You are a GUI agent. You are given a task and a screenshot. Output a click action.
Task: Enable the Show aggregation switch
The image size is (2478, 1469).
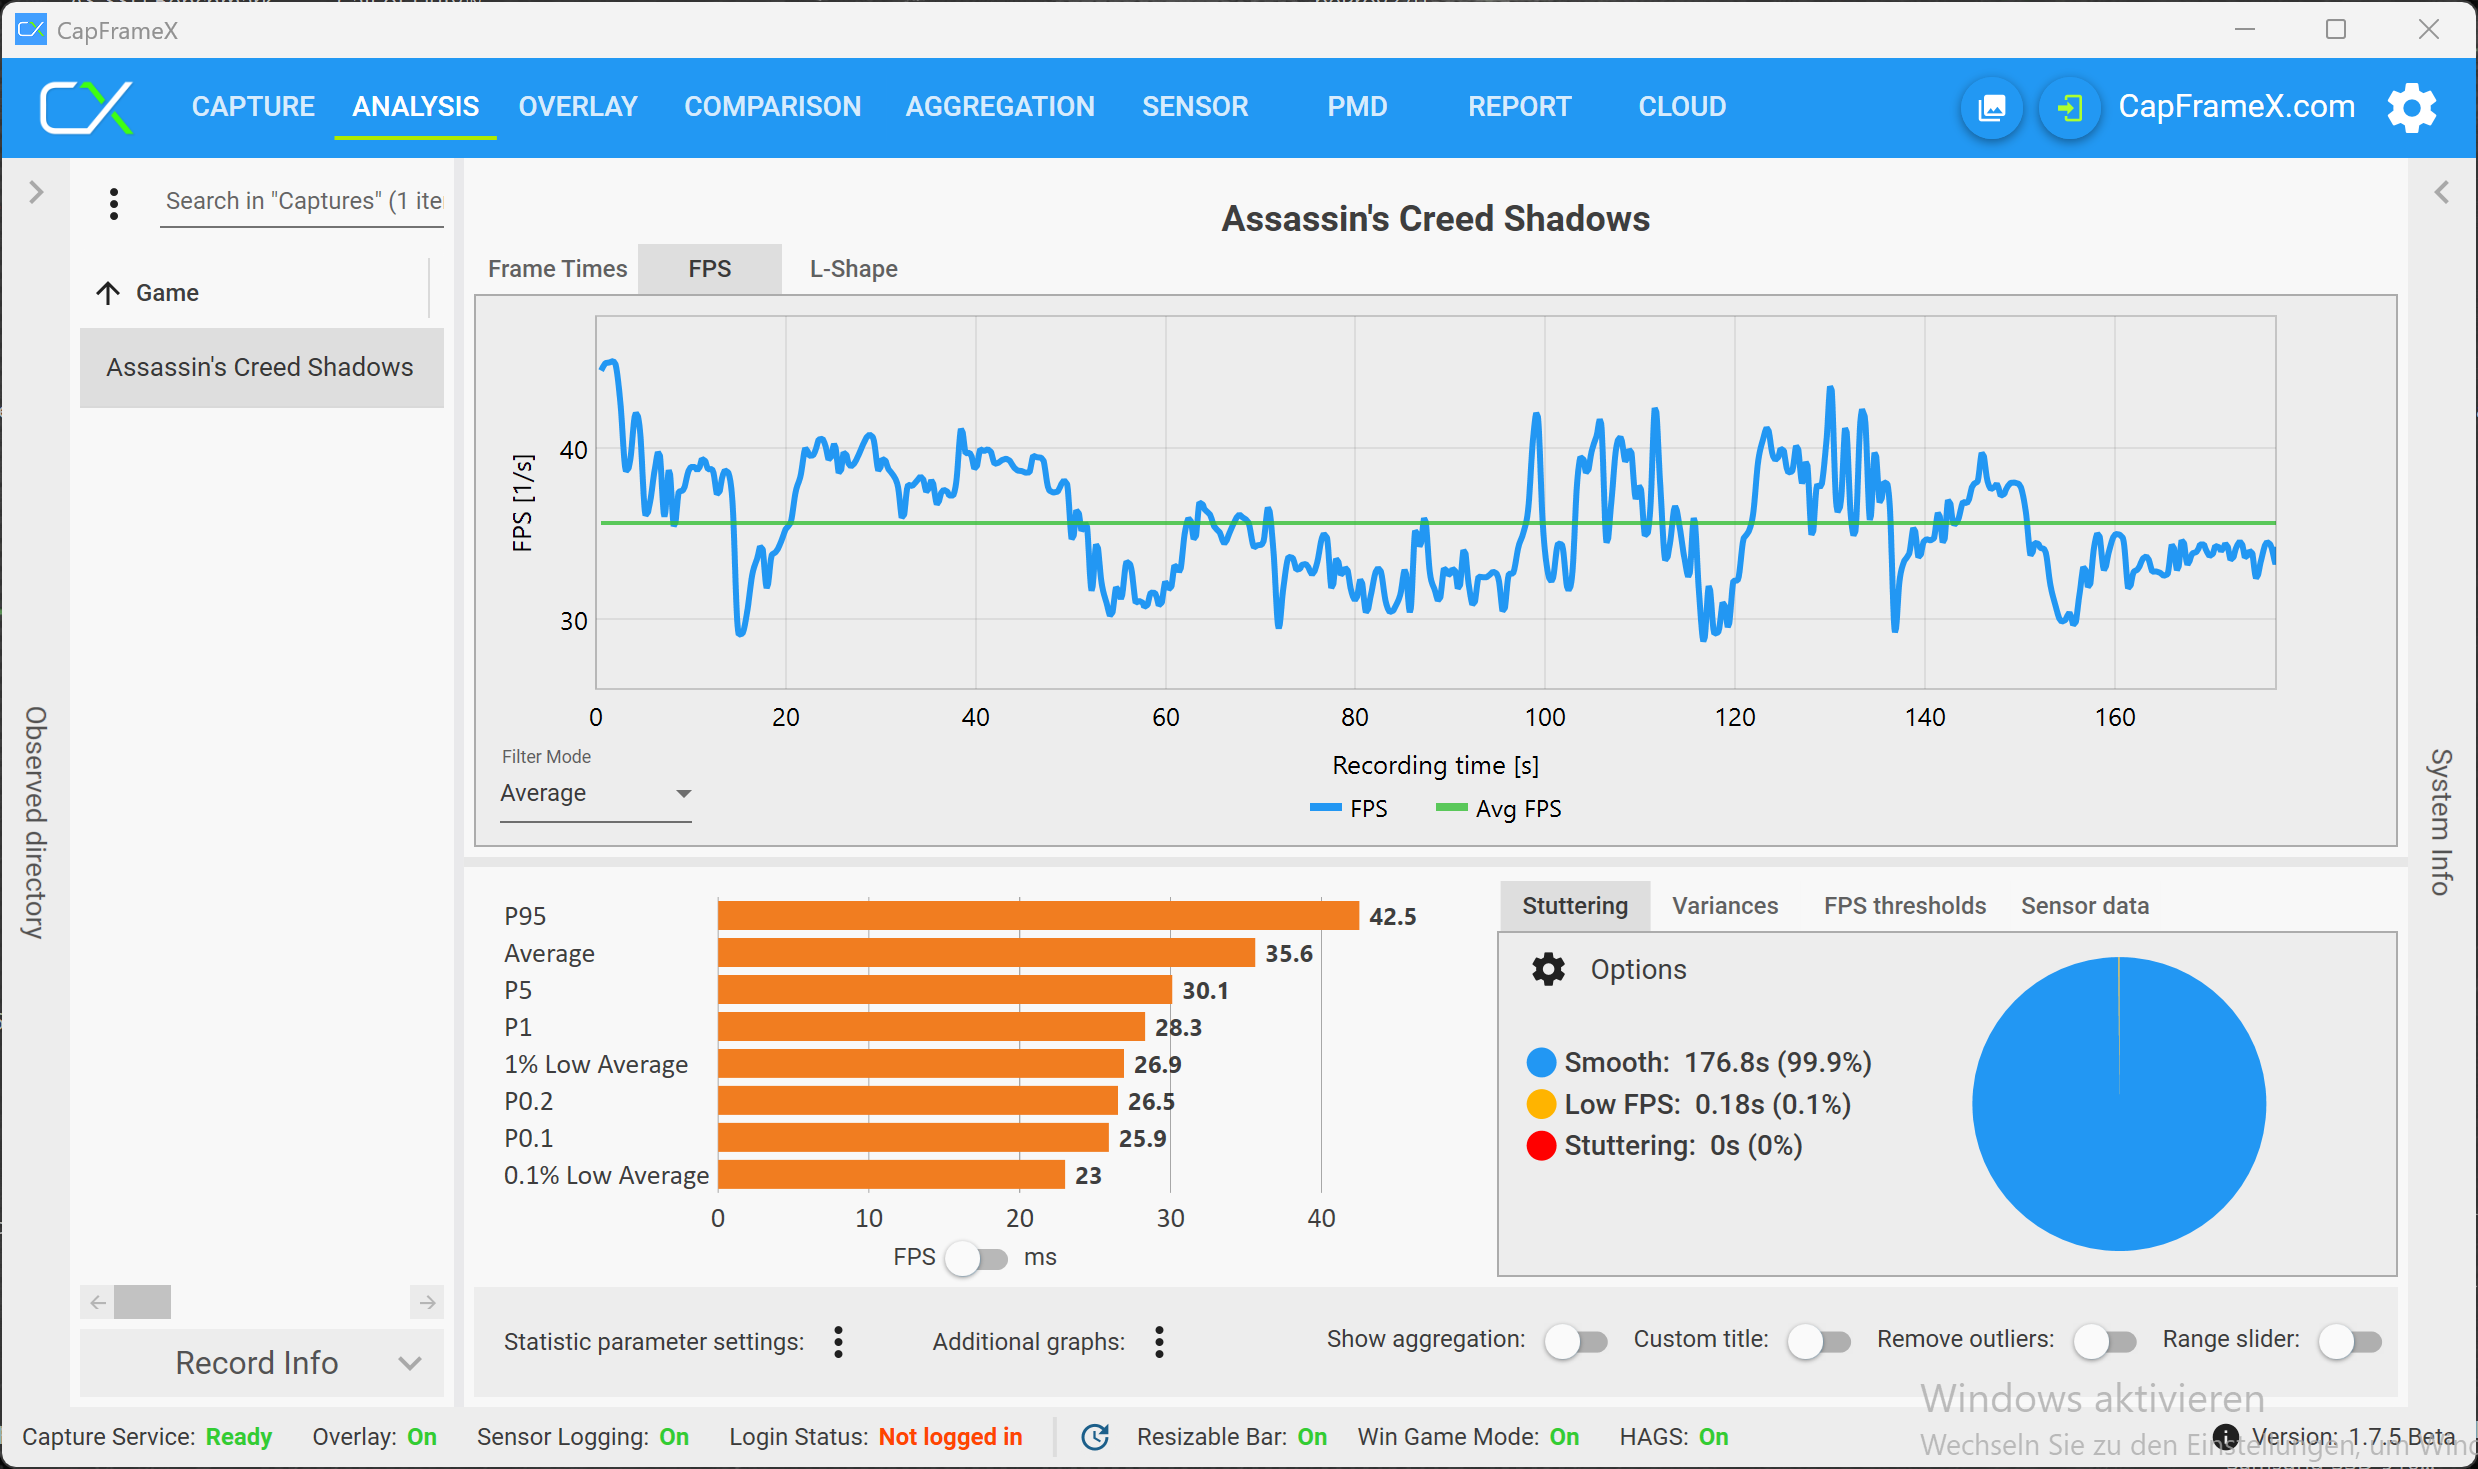point(1575,1341)
